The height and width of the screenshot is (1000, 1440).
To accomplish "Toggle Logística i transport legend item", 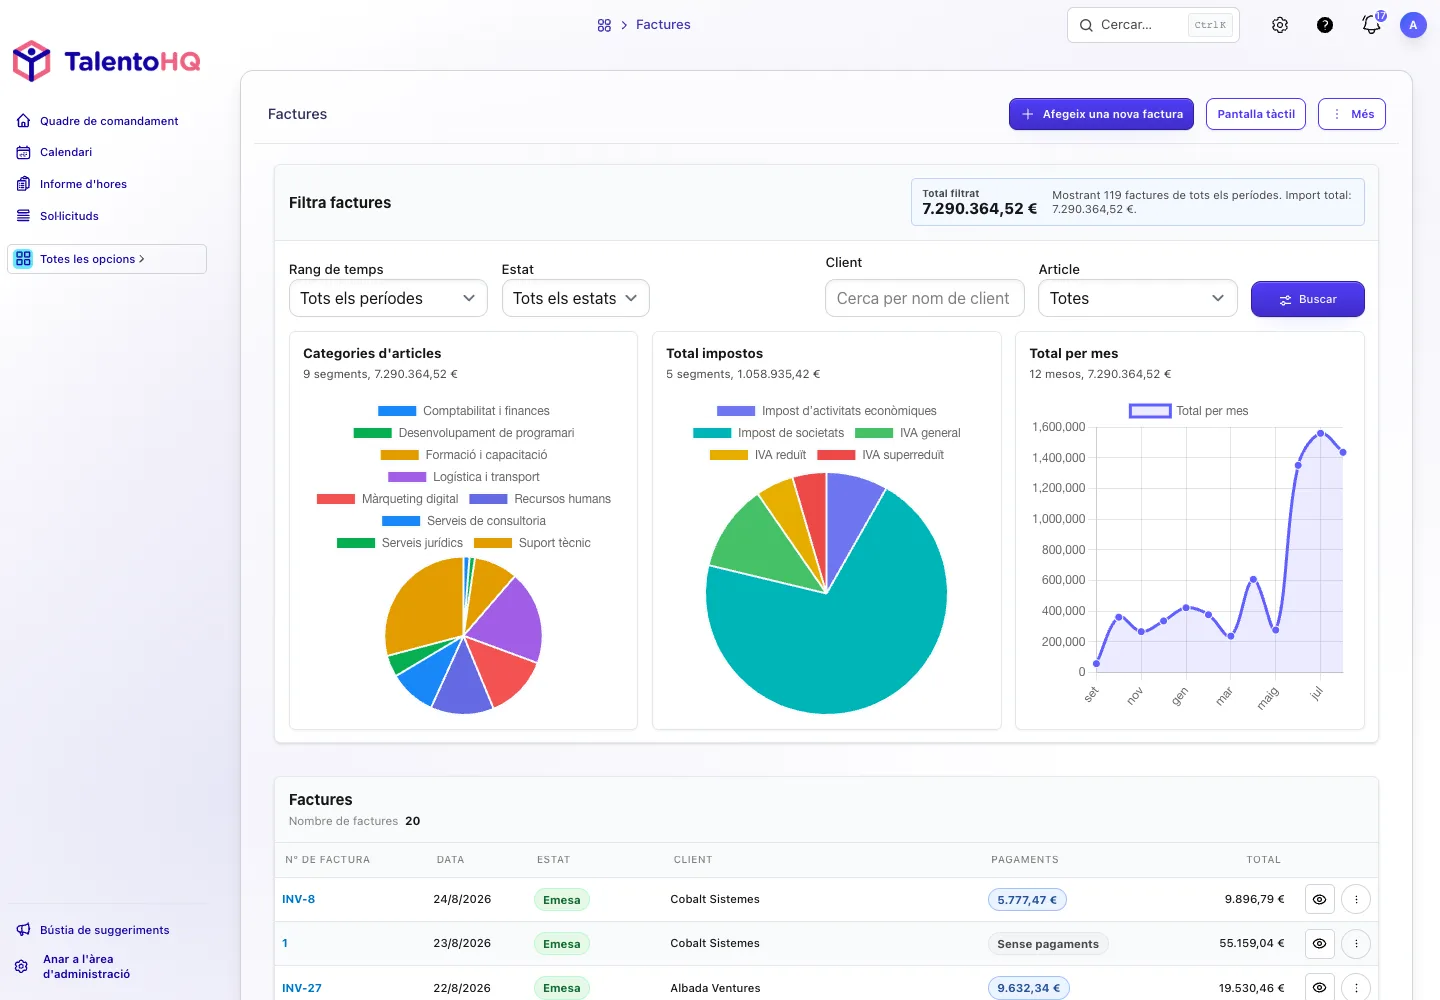I will tap(464, 477).
